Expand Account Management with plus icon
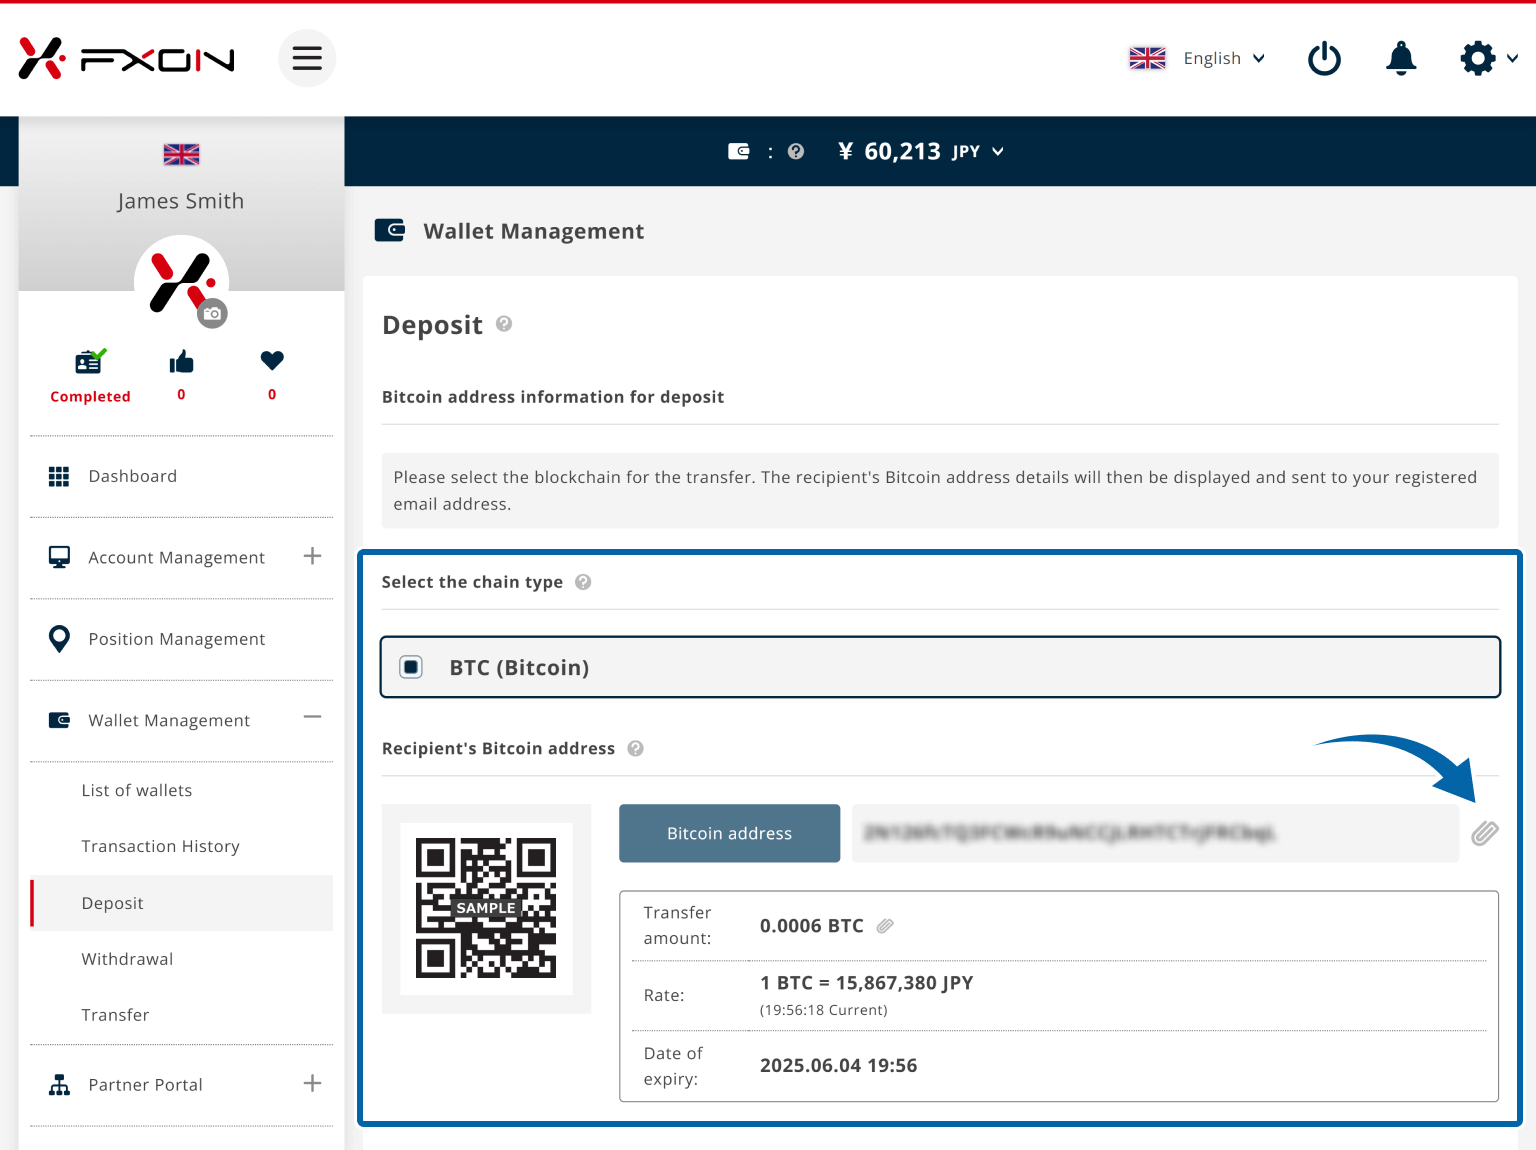This screenshot has width=1536, height=1150. tap(312, 556)
